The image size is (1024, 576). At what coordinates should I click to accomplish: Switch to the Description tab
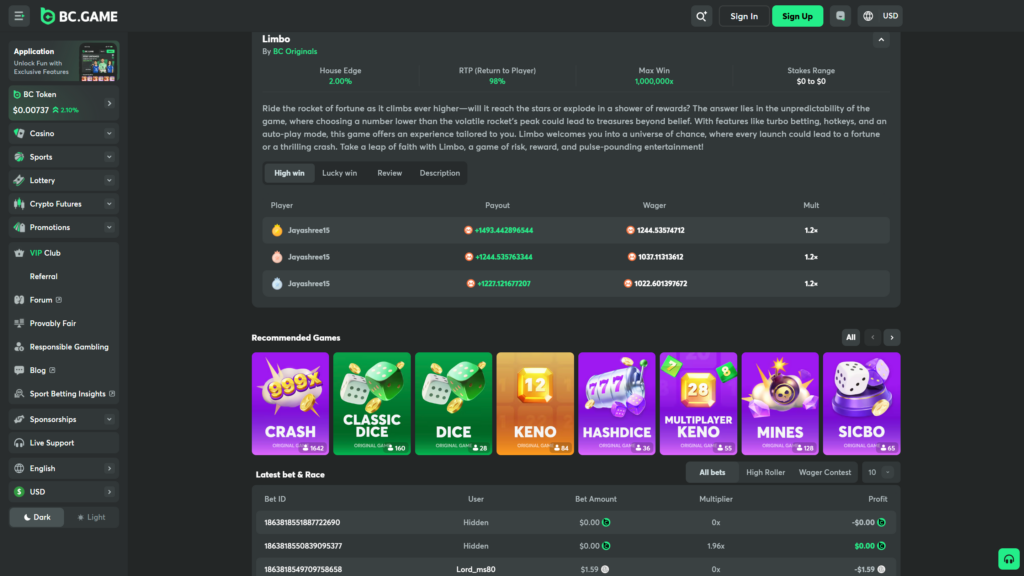[x=440, y=173]
